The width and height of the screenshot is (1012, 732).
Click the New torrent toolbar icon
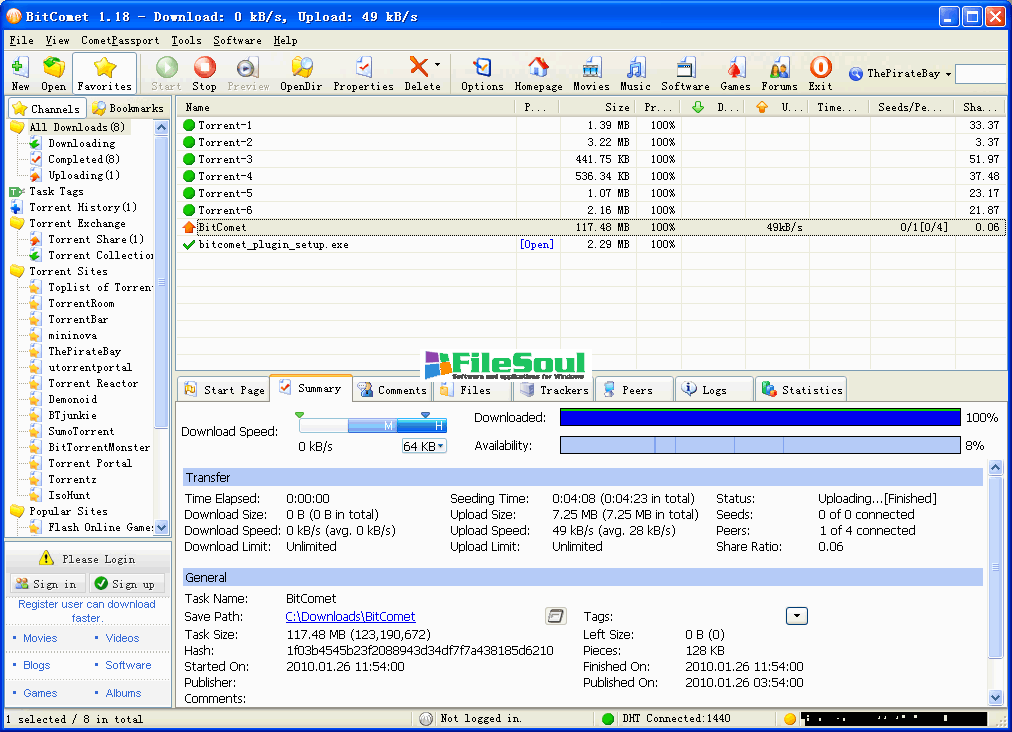[x=20, y=74]
